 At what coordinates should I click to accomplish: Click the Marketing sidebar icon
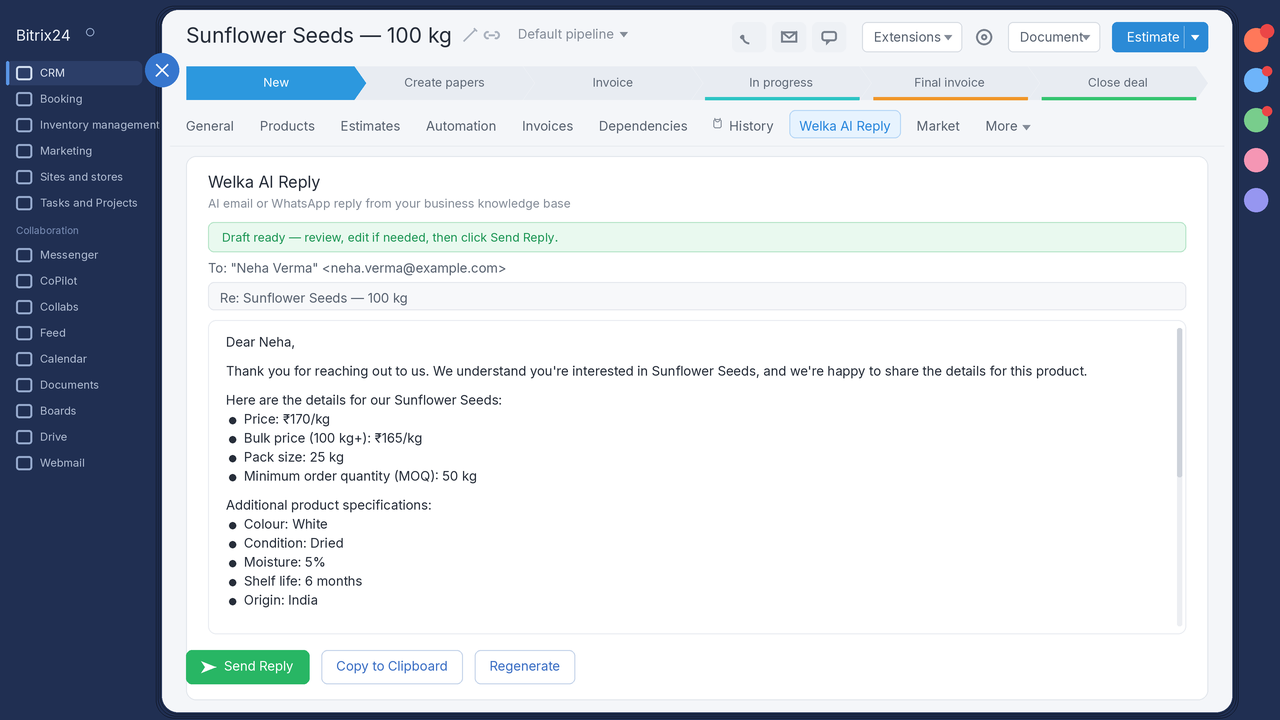coord(24,151)
